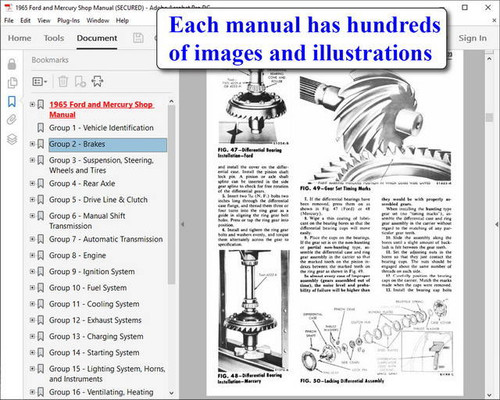Click the document scrollbar thumb

tap(489, 118)
